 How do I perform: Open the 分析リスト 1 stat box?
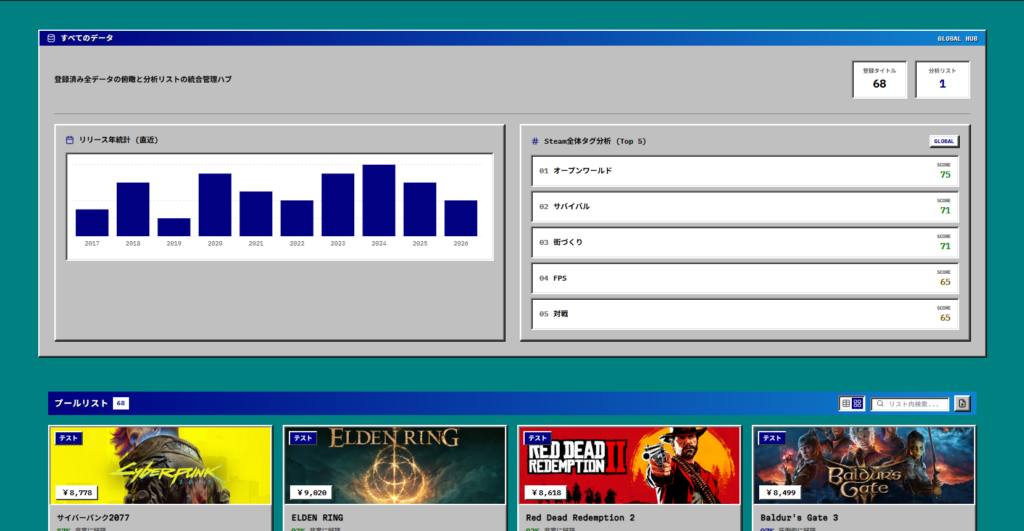[942, 80]
